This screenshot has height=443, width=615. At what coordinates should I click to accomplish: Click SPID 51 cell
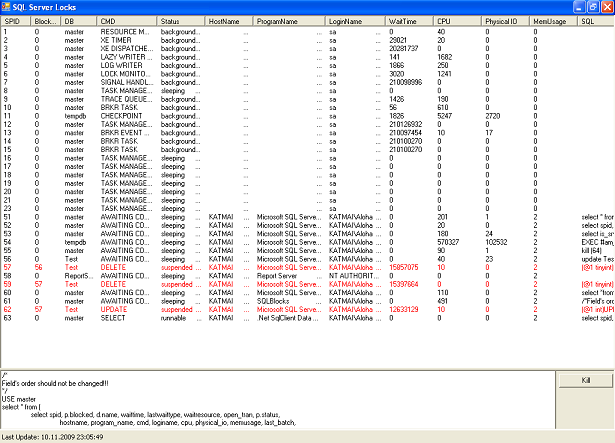click(x=7, y=217)
